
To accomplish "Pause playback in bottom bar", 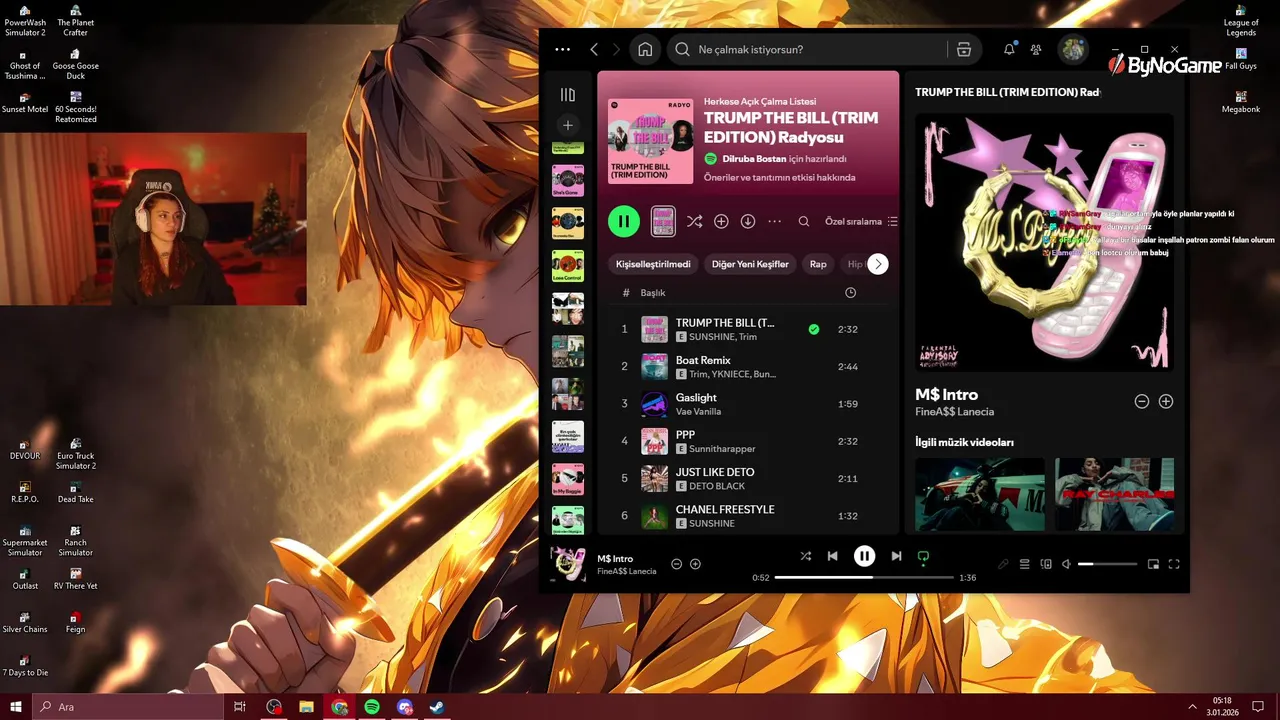I will 865,556.
